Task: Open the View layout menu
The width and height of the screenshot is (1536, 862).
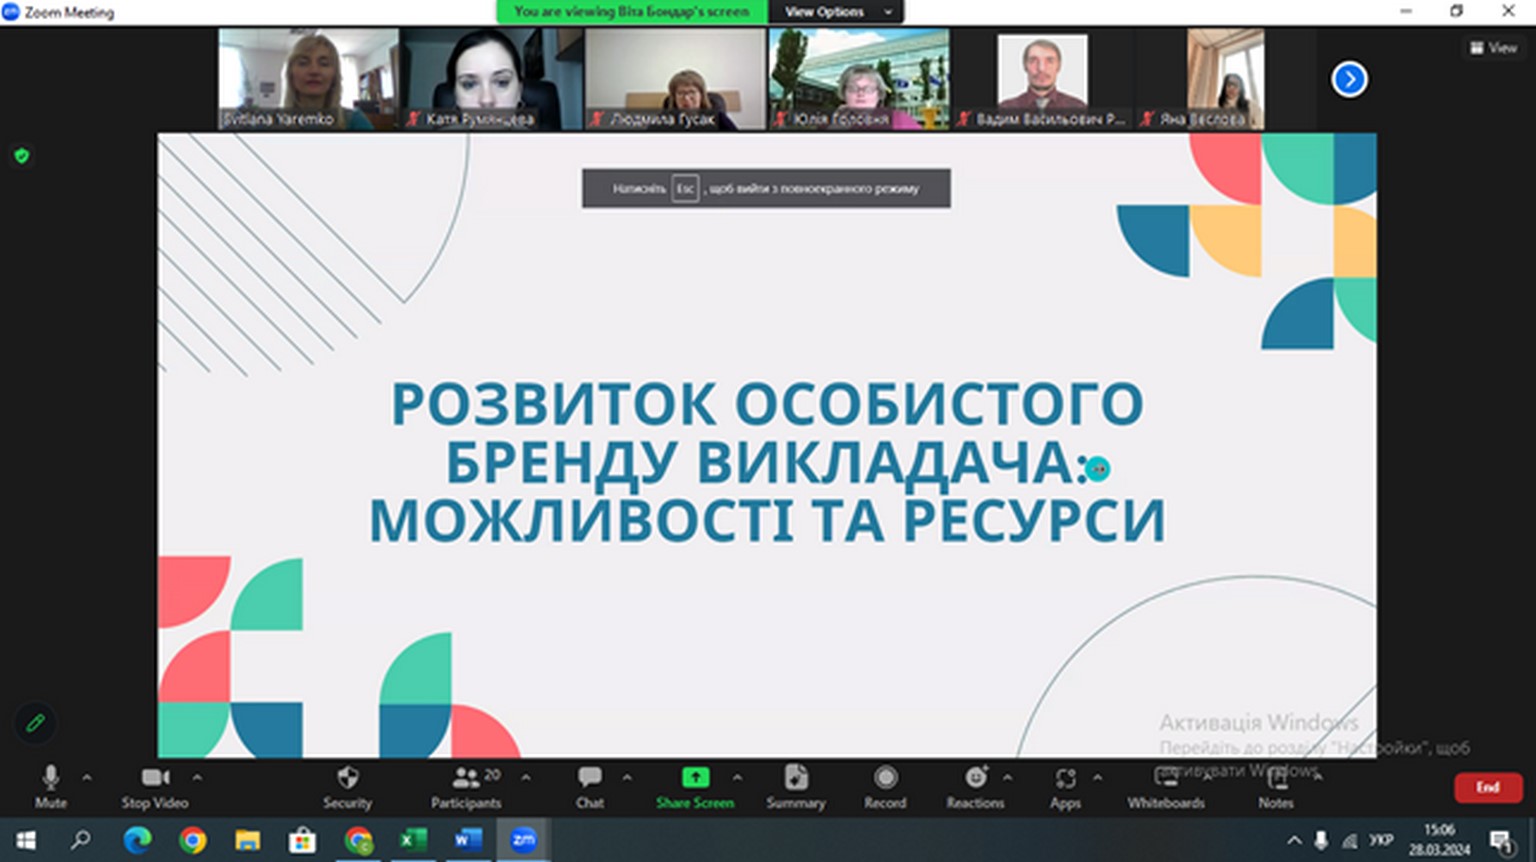Action: click(x=1493, y=47)
